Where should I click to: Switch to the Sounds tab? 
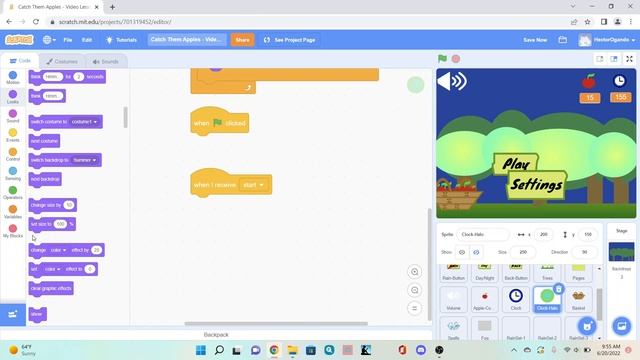[x=106, y=61]
